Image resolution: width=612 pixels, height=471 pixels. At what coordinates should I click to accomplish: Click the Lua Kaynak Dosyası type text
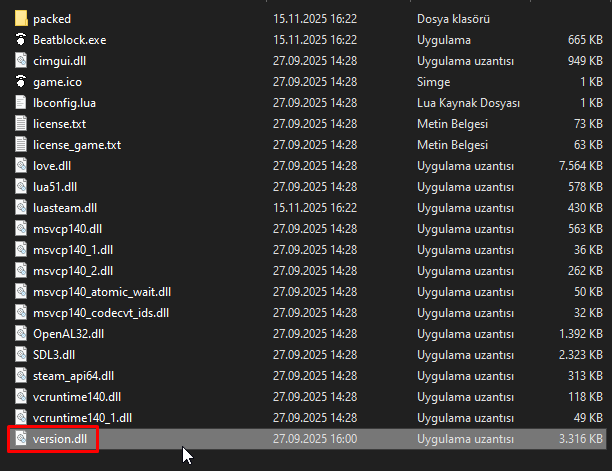[x=468, y=103]
